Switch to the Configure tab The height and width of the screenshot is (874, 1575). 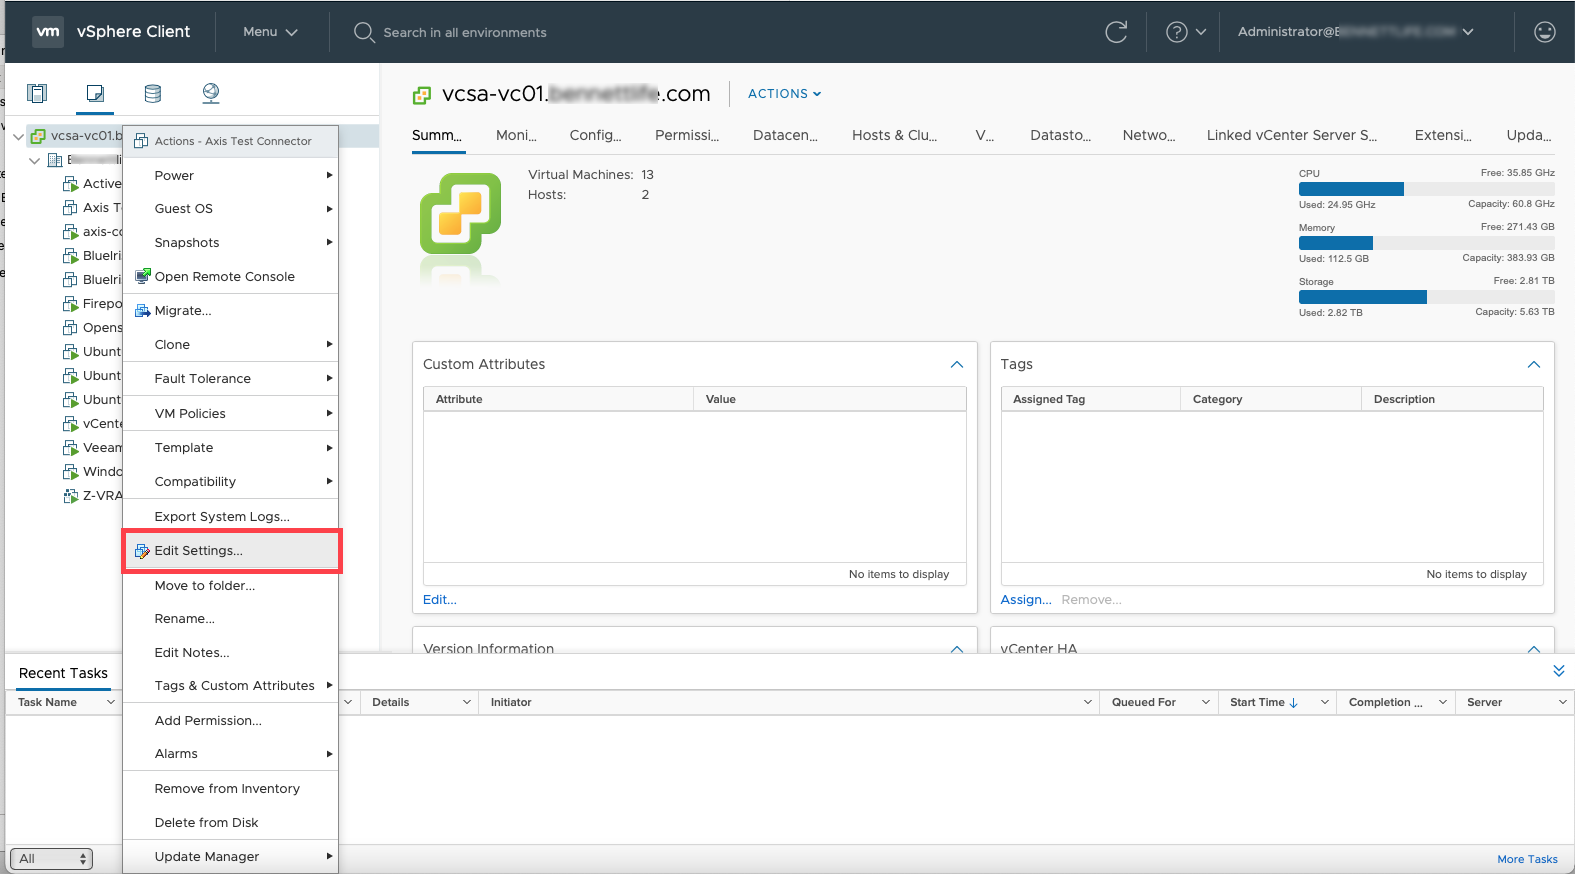[x=595, y=135]
